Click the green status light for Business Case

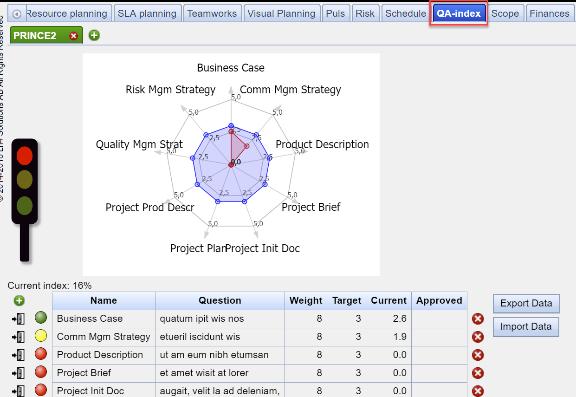coord(41,317)
